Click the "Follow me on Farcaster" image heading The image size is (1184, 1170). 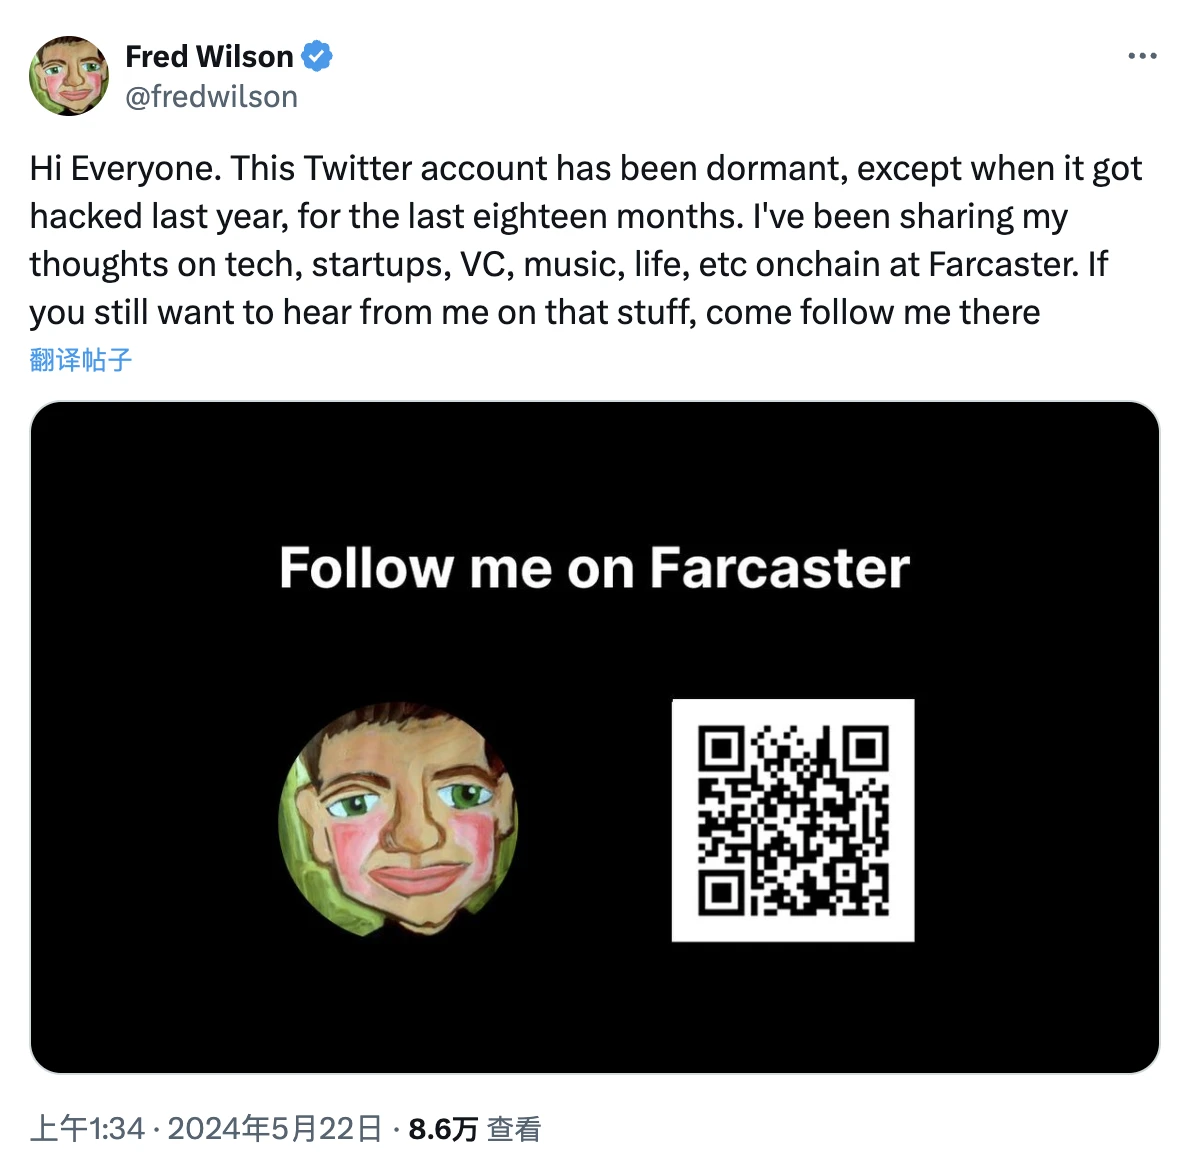pos(594,568)
